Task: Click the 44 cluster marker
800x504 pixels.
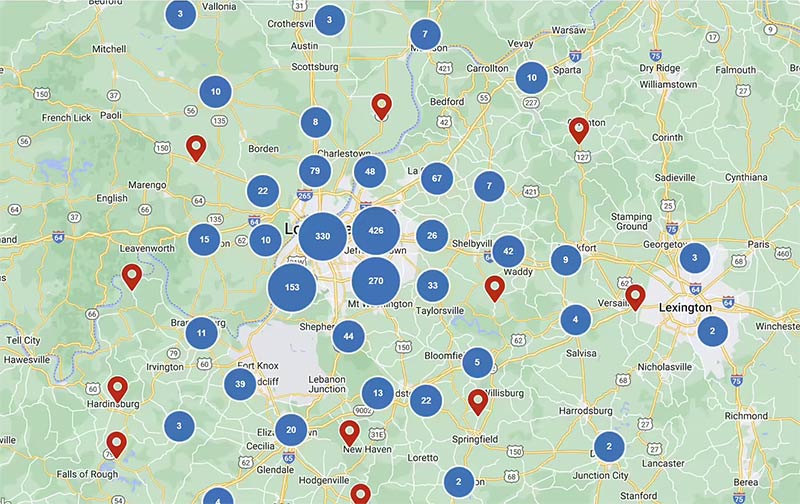Action: point(348,337)
